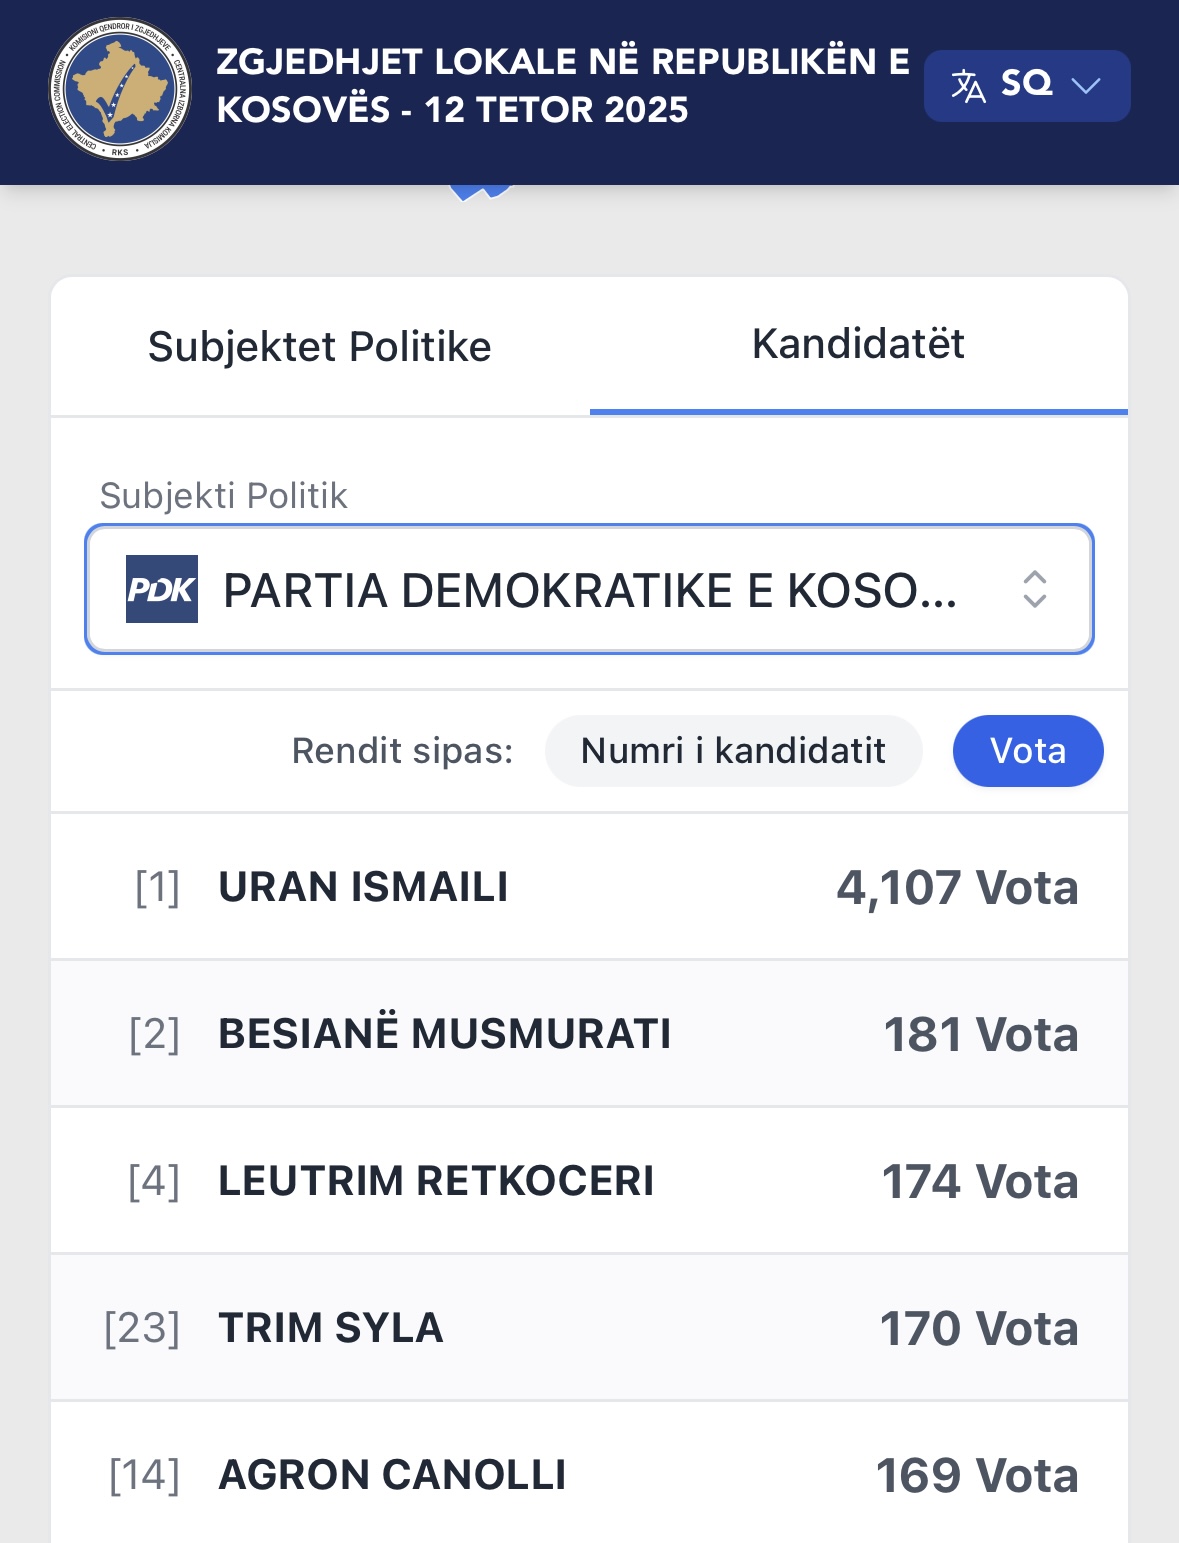The width and height of the screenshot is (1179, 1543).
Task: Click the translate language icon
Action: click(x=967, y=86)
